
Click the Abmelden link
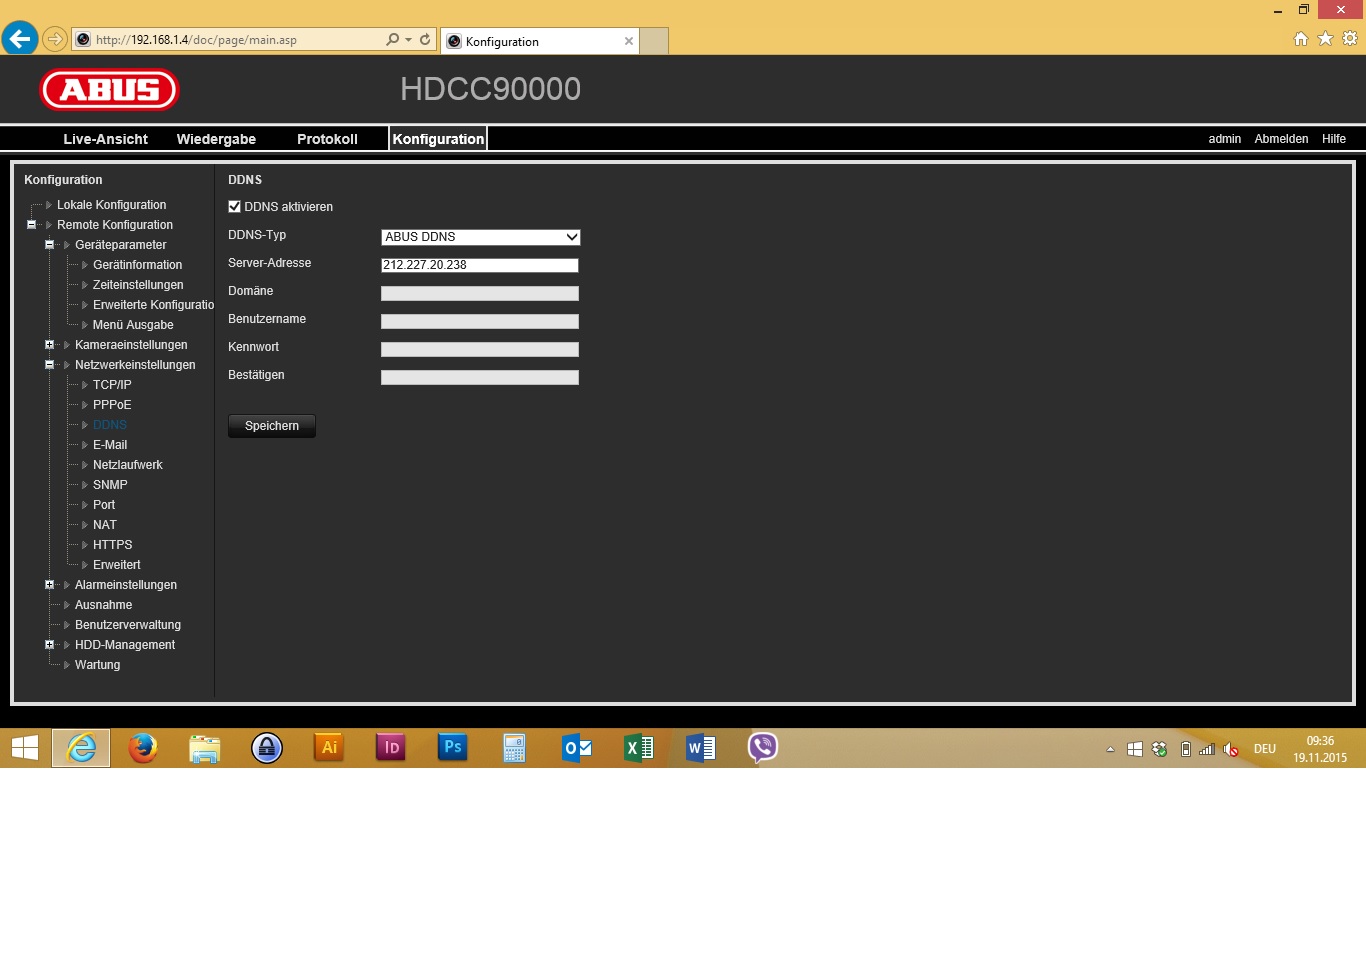click(x=1281, y=139)
